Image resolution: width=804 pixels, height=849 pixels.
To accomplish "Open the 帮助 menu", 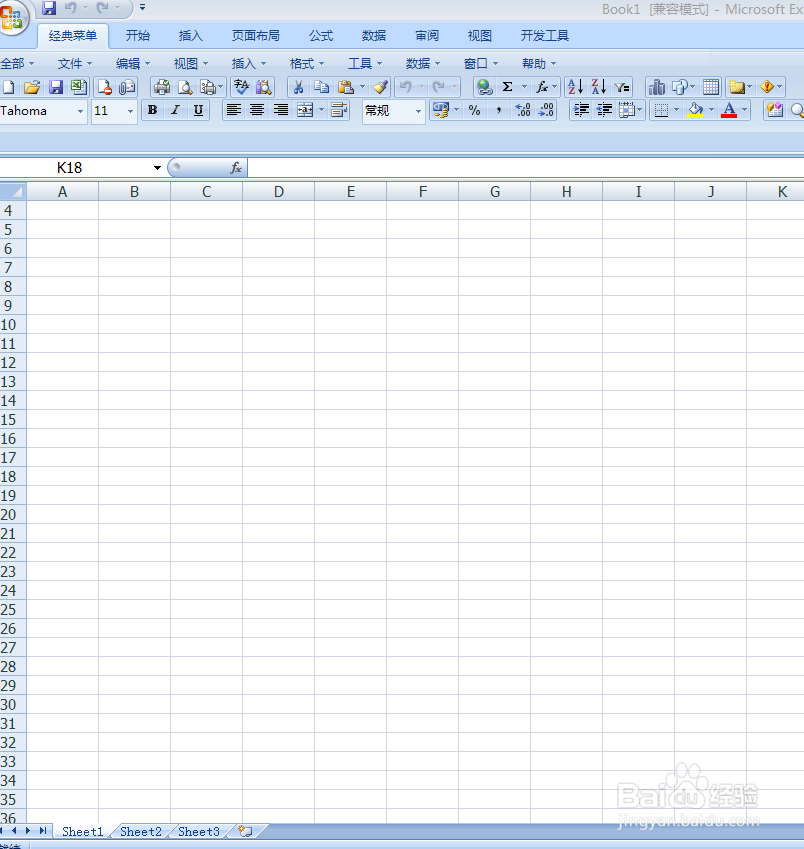I will tap(539, 64).
